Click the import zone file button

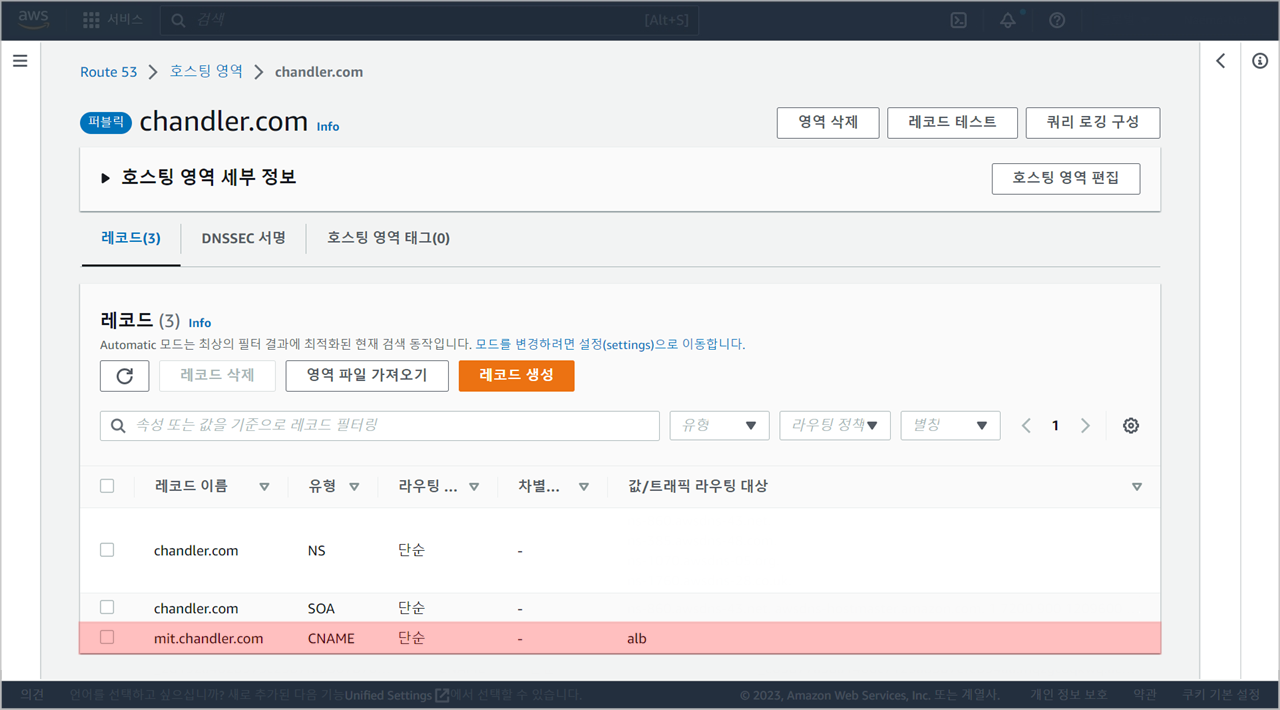point(367,376)
